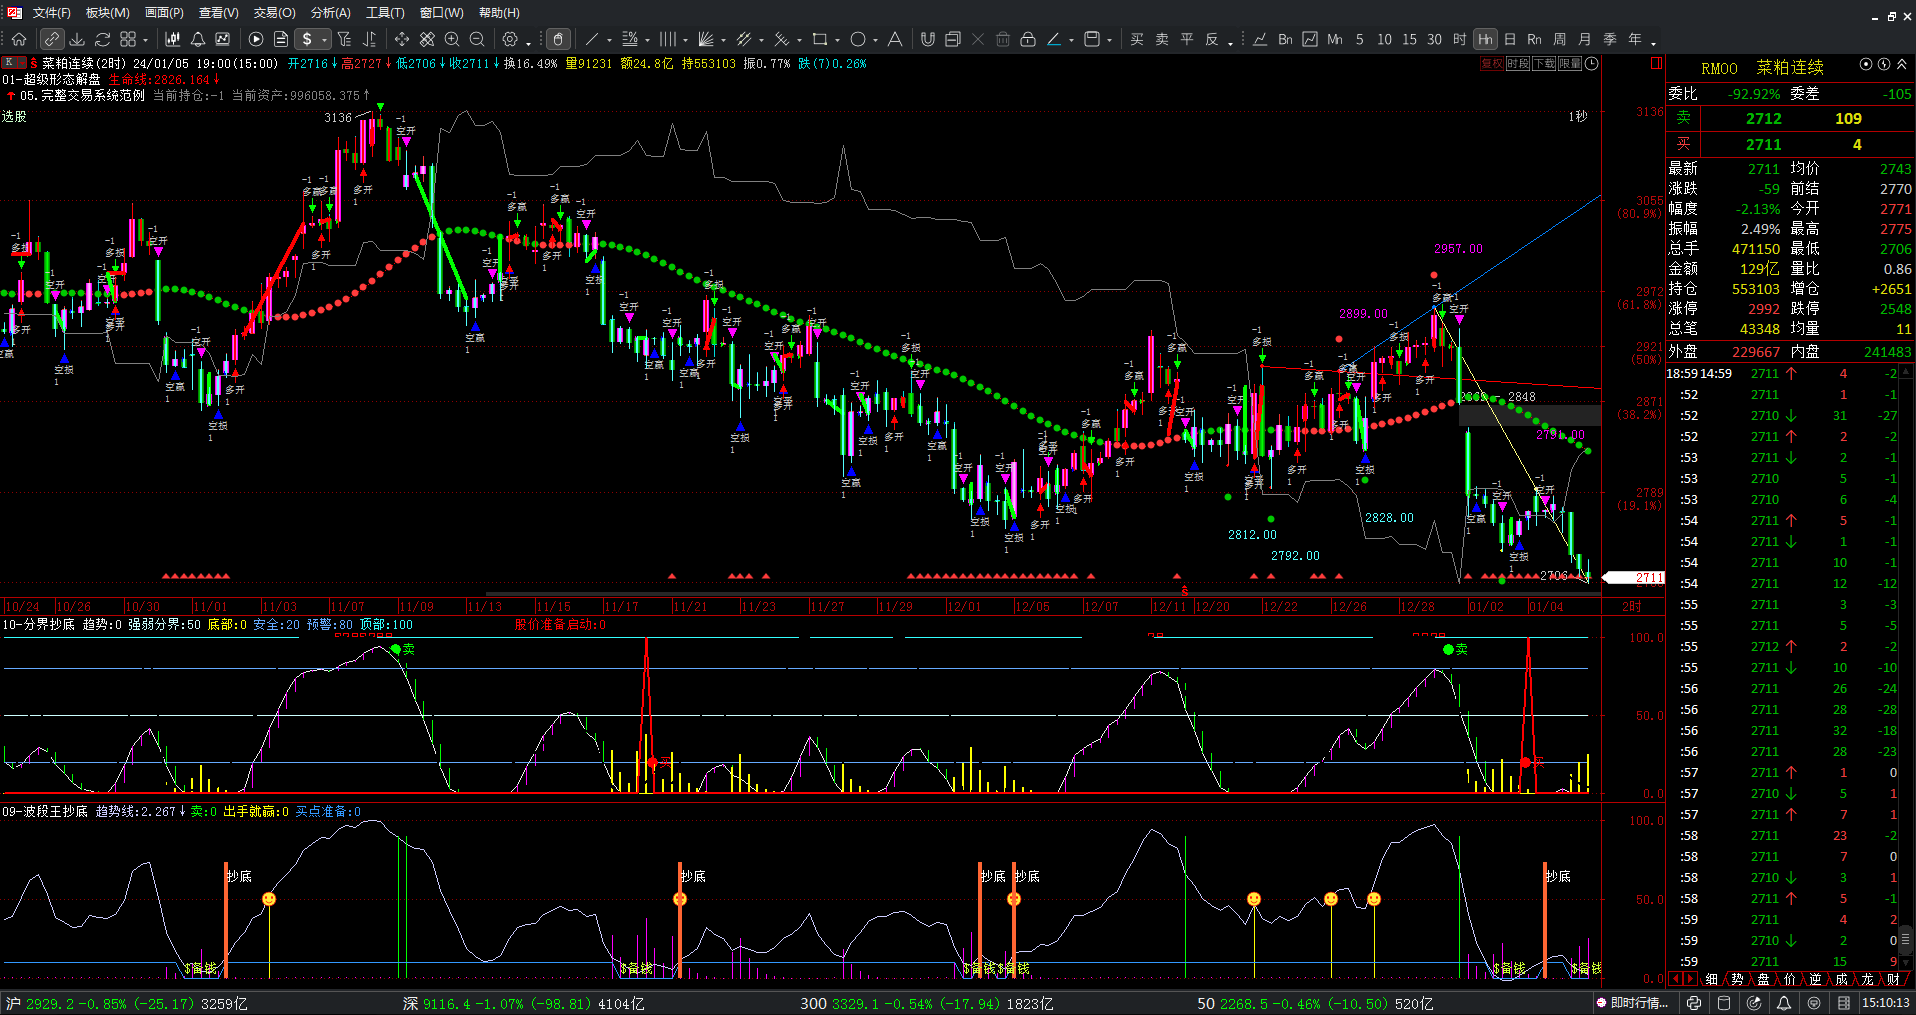The height and width of the screenshot is (1015, 1916).
Task: Switch to the 15 minute period
Action: (1409, 39)
